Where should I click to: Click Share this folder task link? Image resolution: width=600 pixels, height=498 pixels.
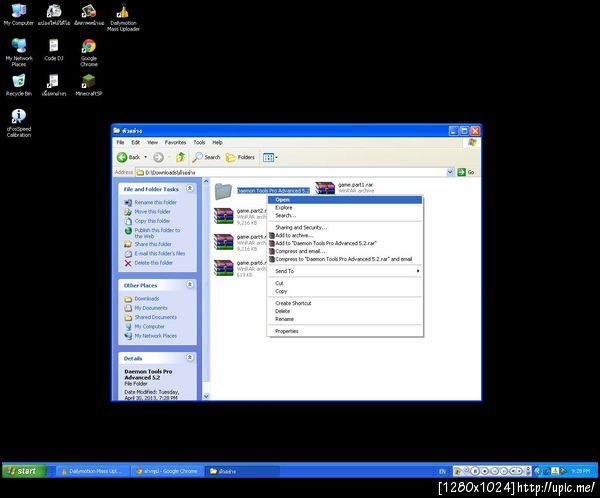[x=153, y=244]
